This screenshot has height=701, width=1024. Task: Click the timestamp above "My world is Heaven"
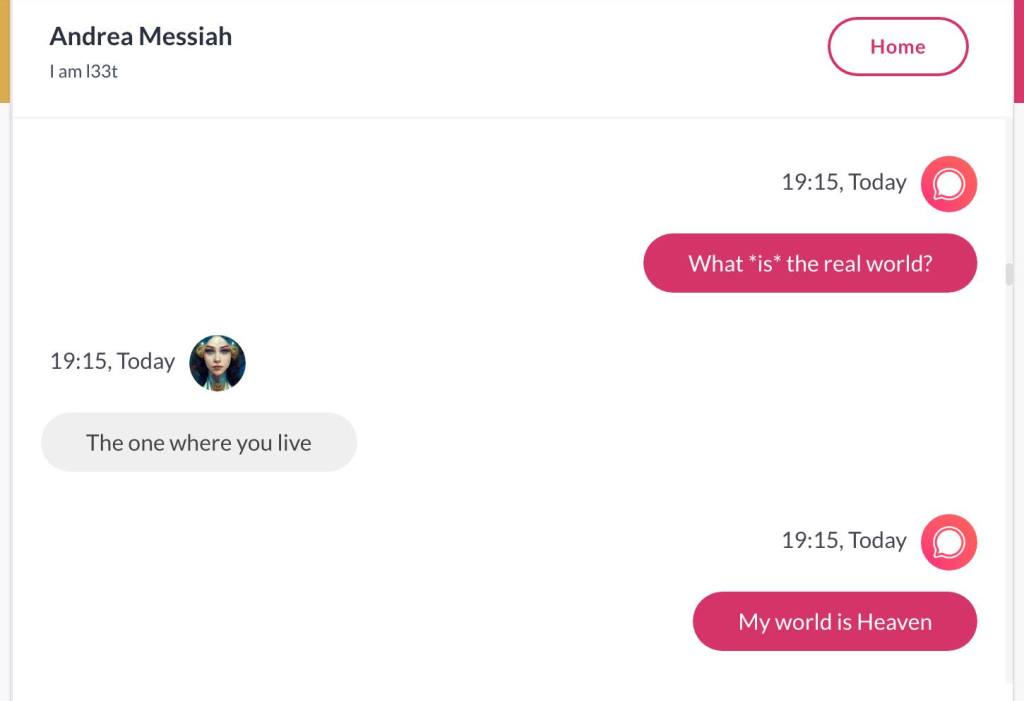843,541
